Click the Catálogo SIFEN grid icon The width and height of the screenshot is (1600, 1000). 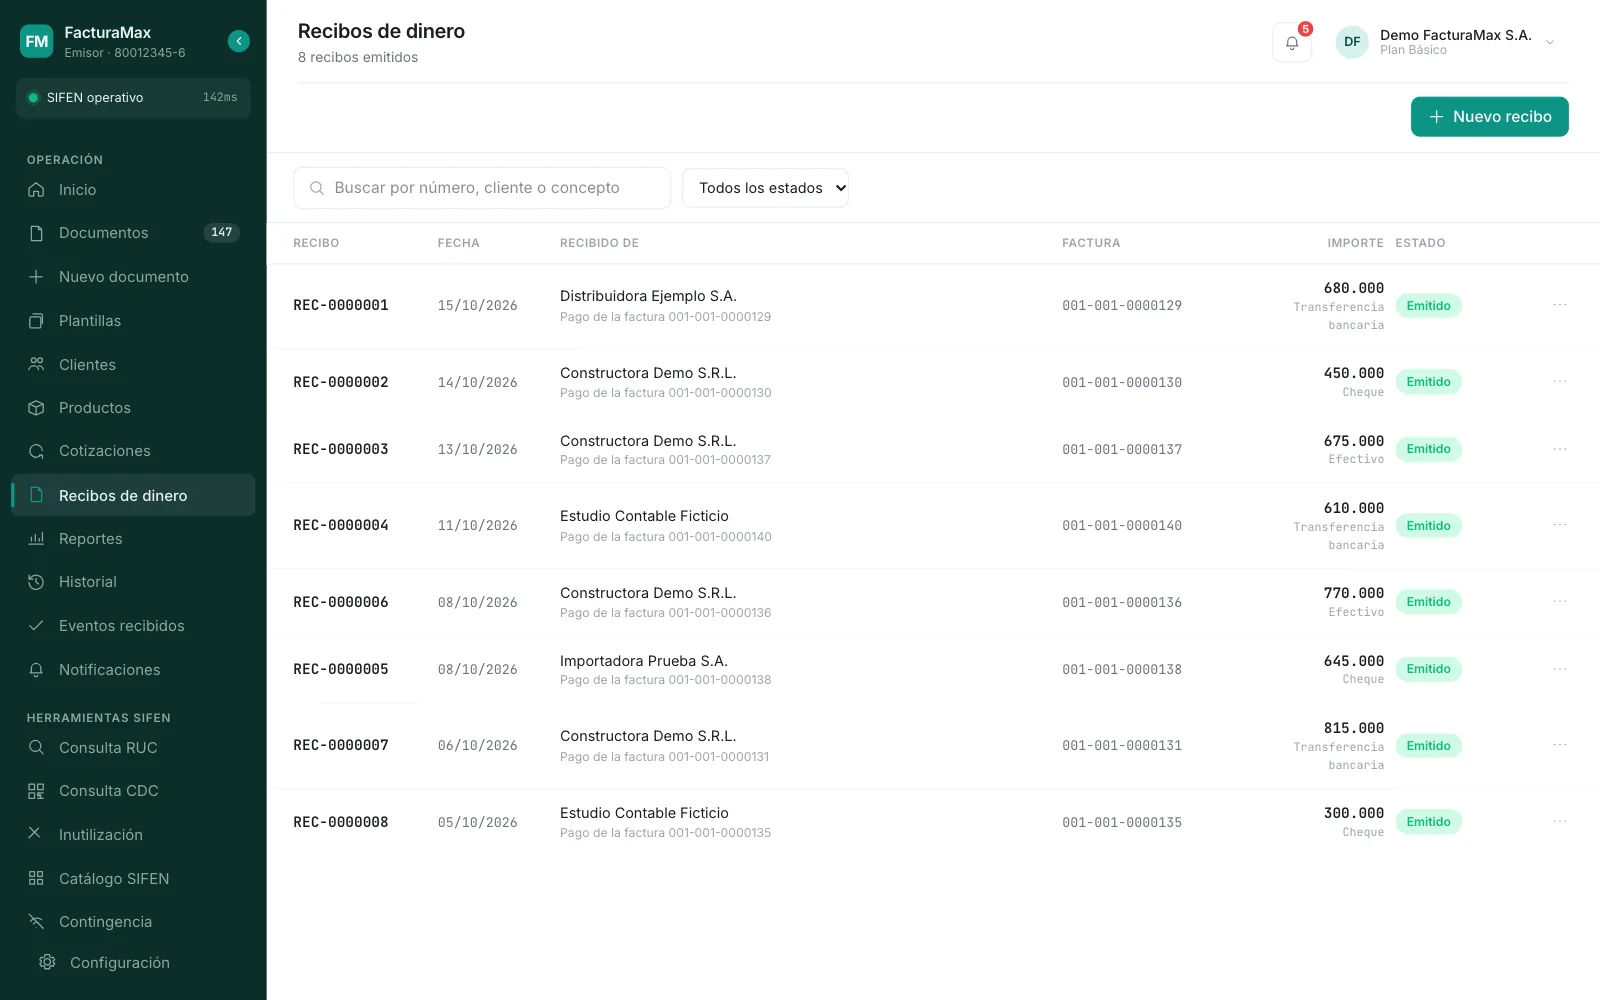click(36, 879)
